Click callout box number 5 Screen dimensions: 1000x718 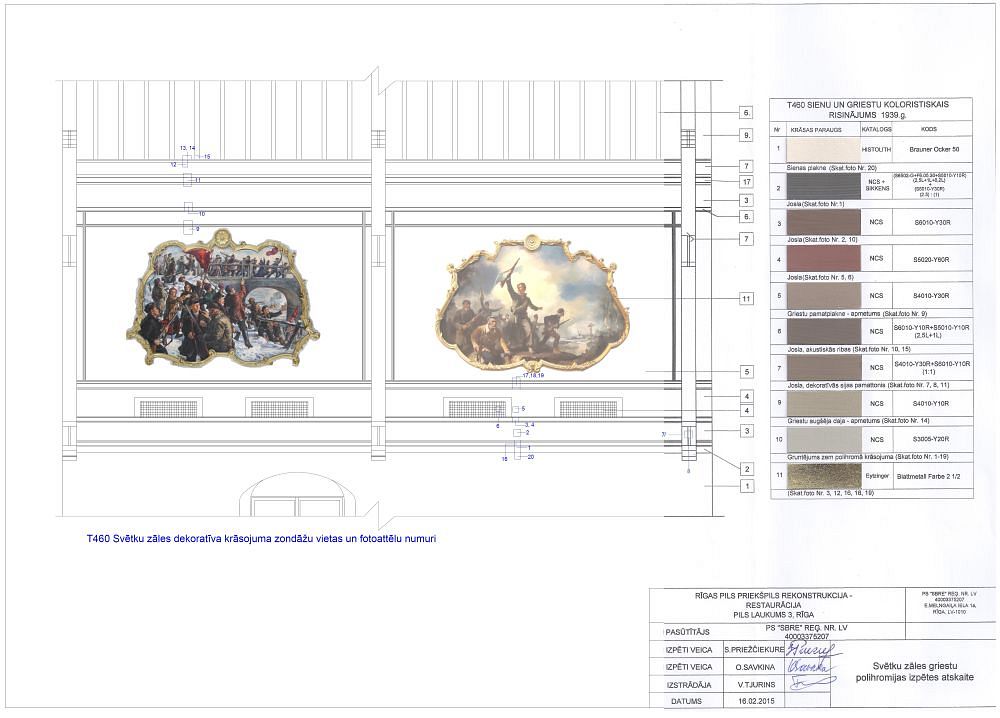click(x=746, y=372)
